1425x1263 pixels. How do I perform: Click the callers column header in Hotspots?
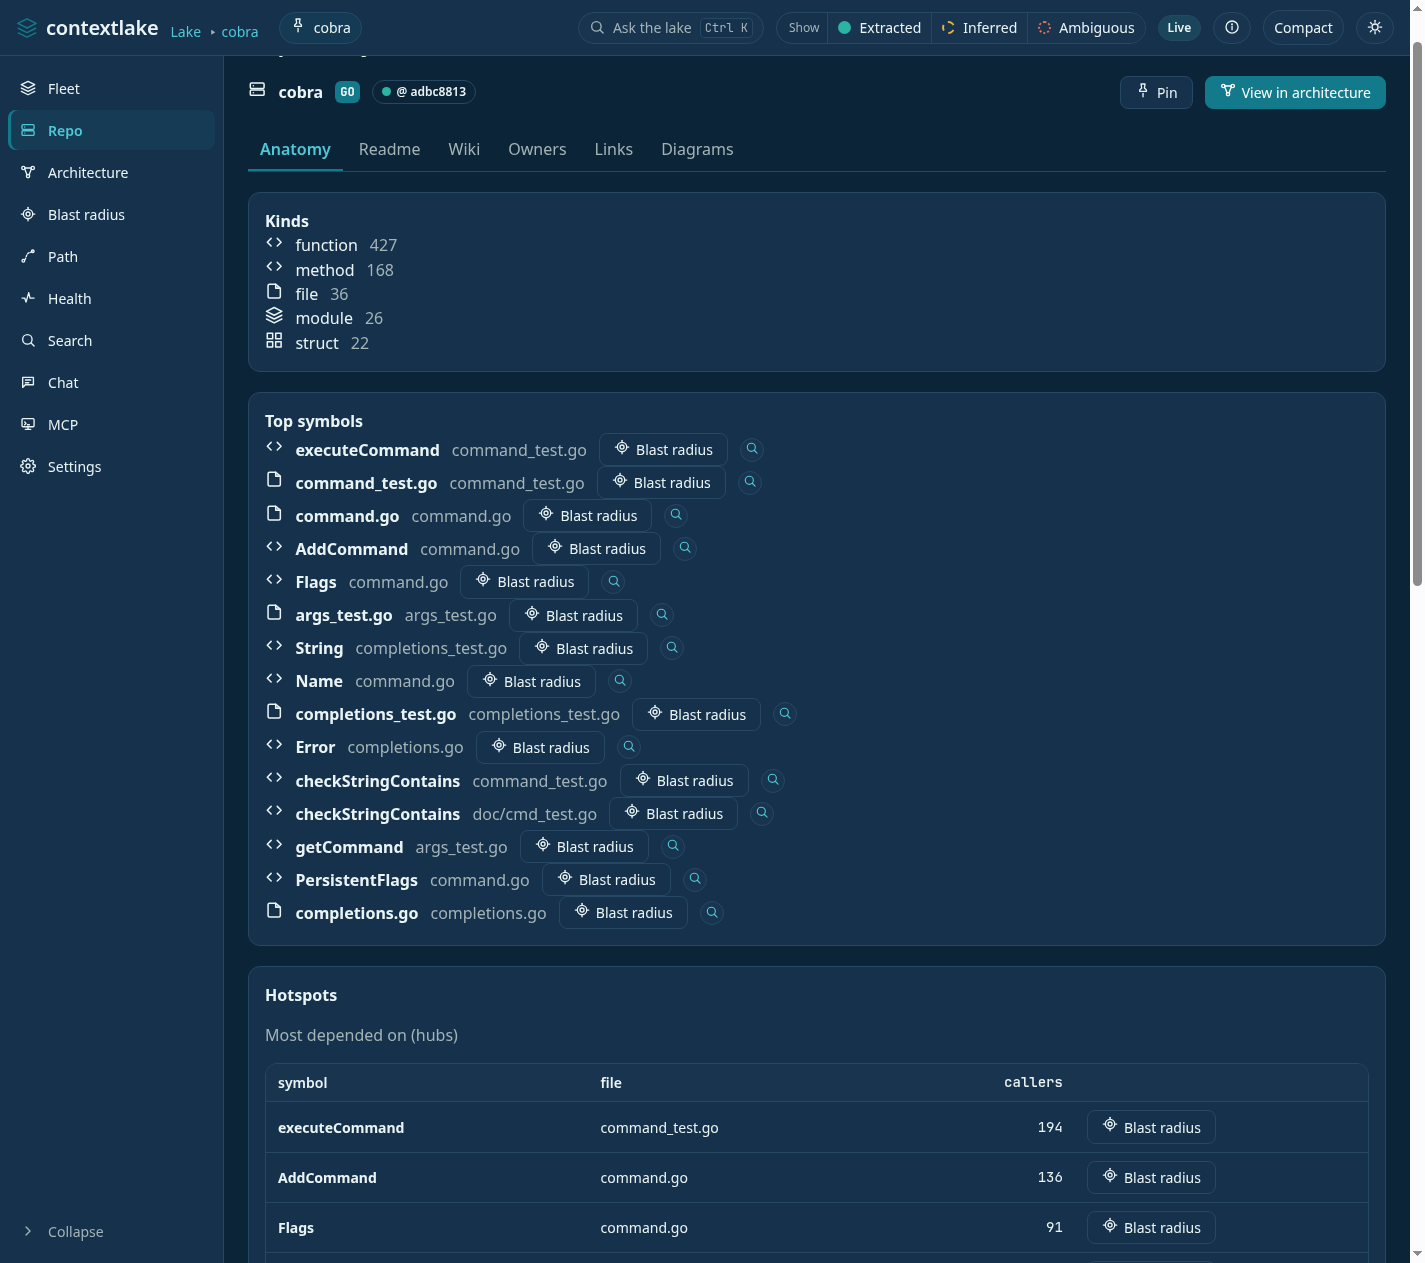[x=1033, y=1082]
